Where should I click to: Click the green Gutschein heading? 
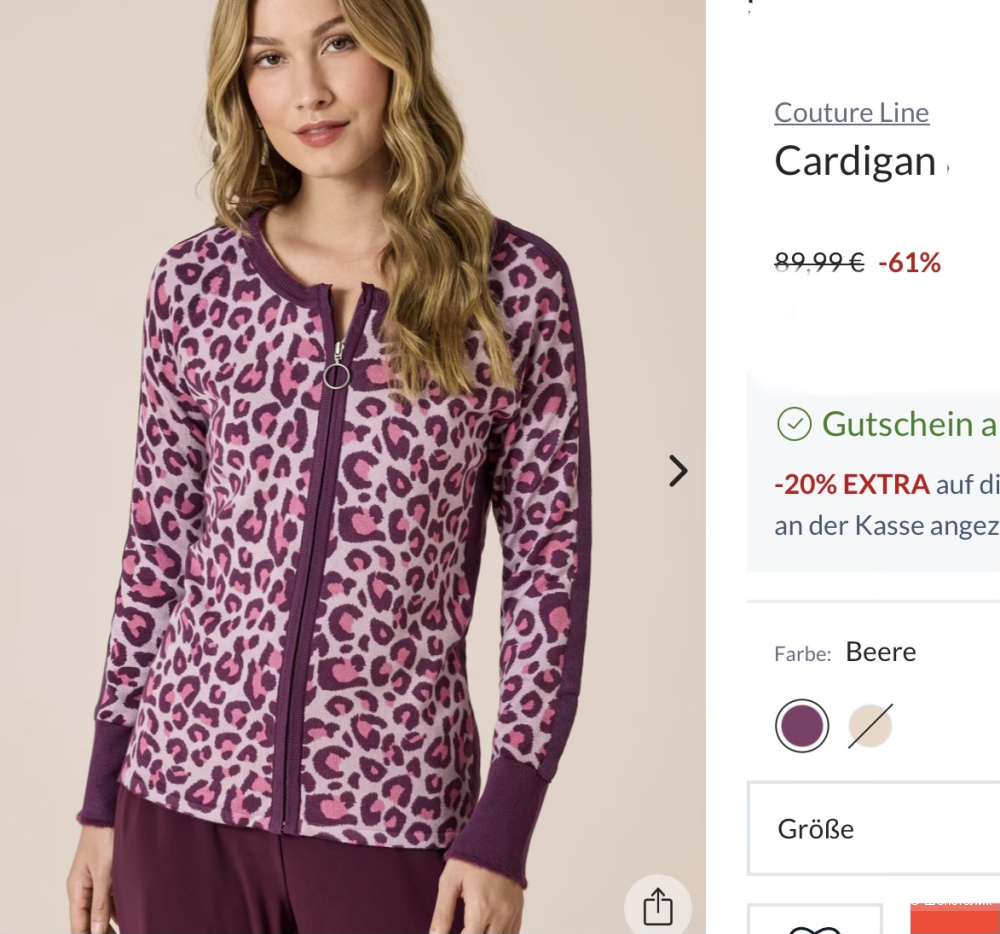click(x=908, y=424)
